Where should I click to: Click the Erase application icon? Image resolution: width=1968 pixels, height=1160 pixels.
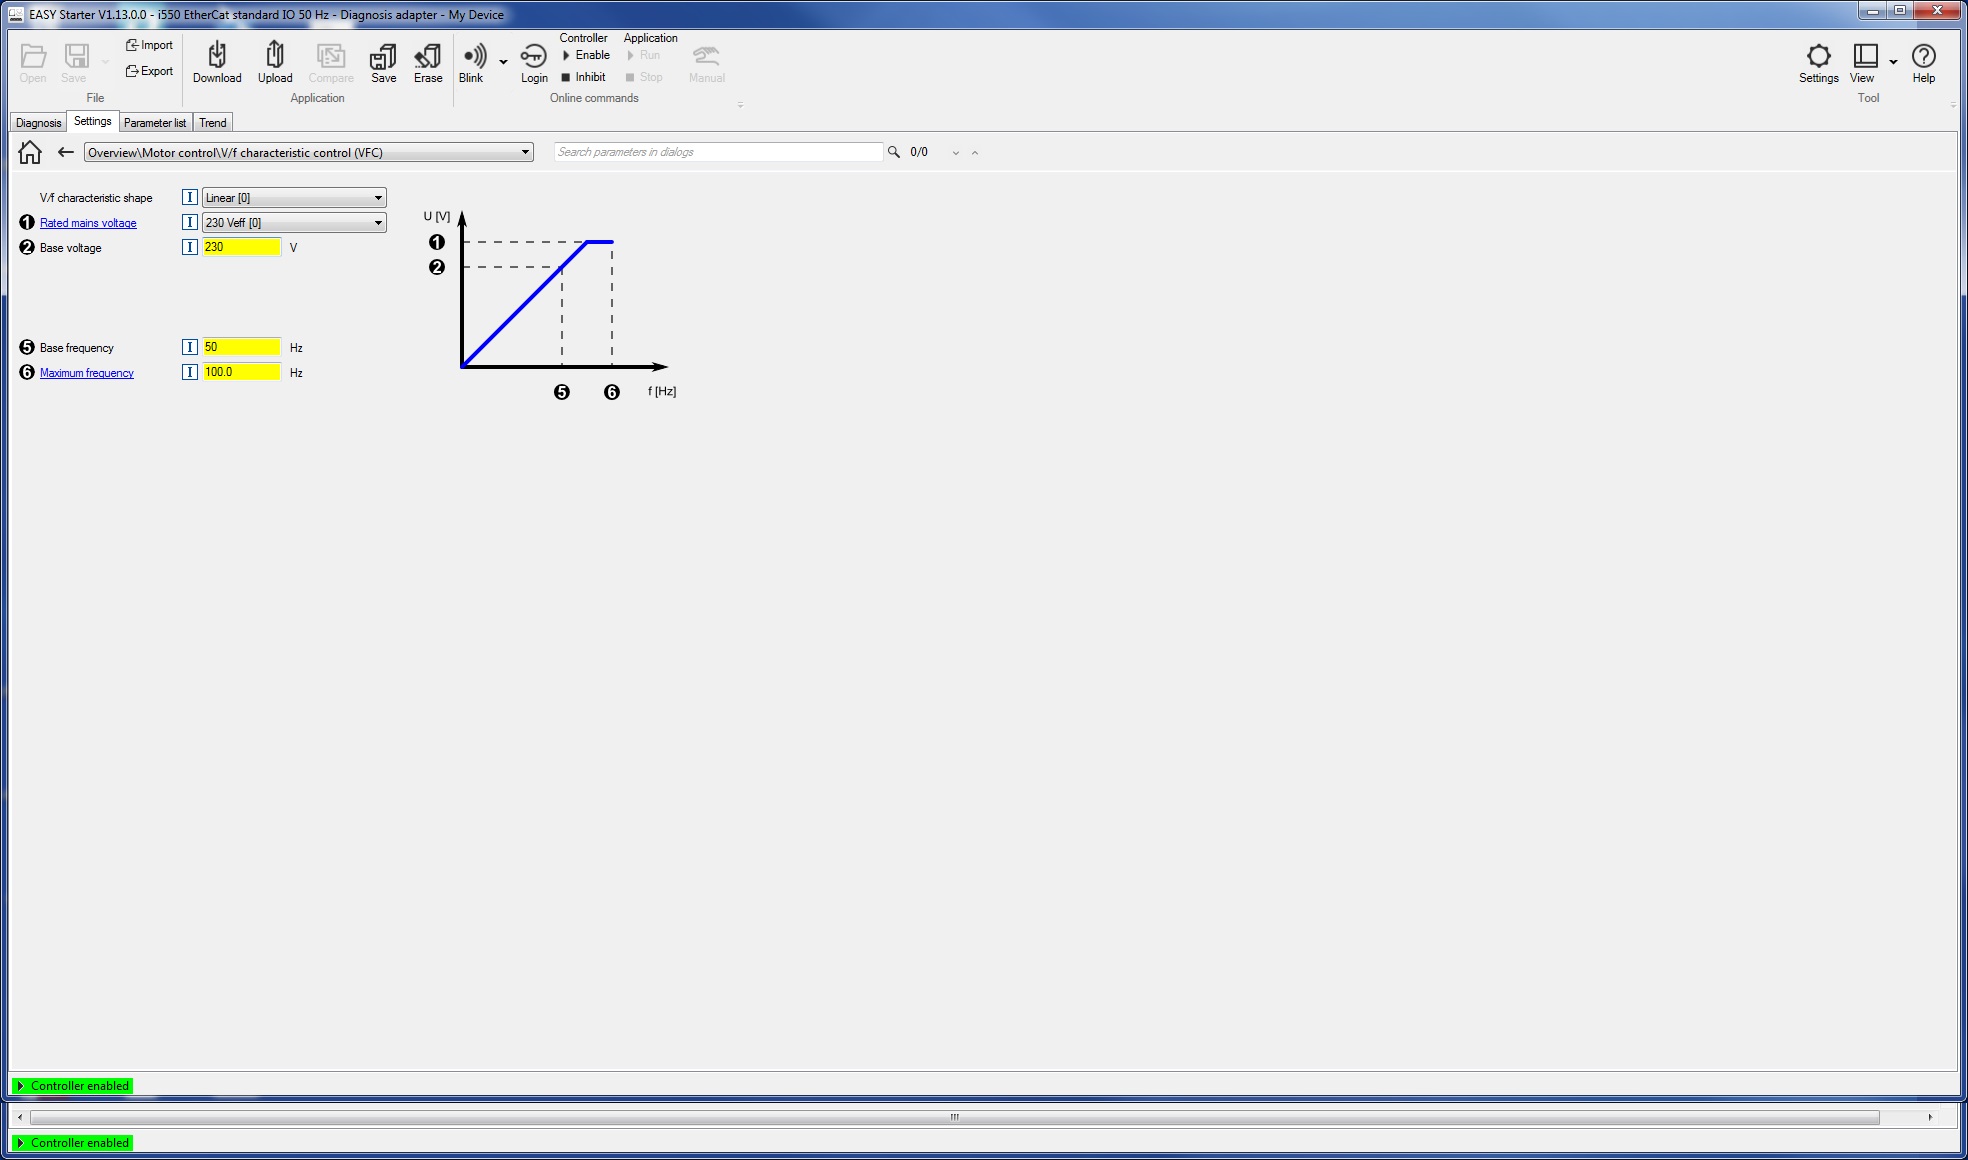428,56
